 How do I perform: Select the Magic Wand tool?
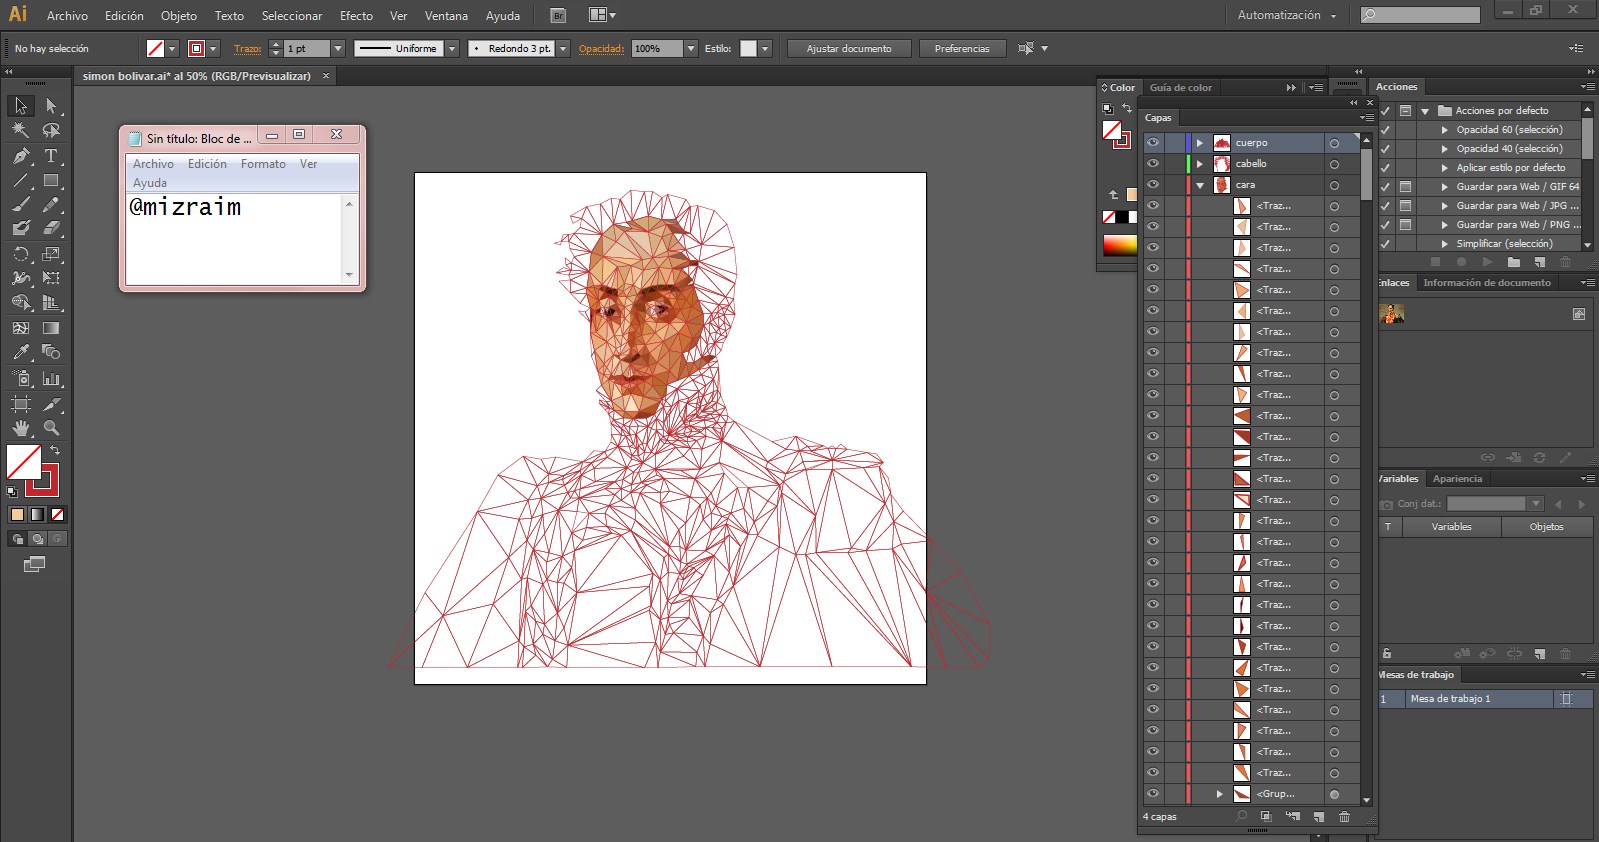21,130
